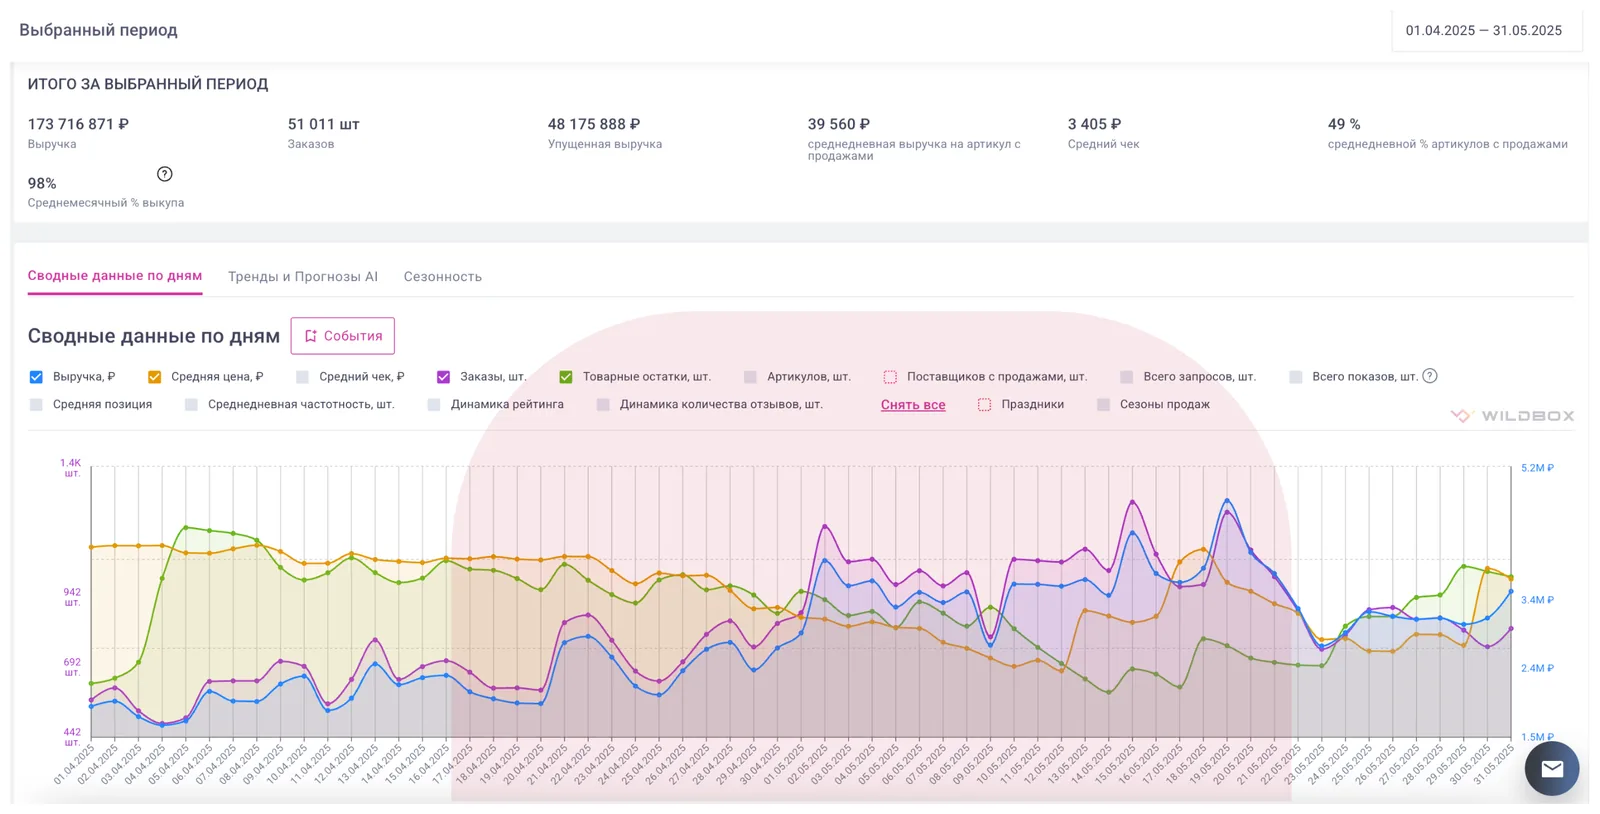Click the help icon near 98% выкупа

(x=165, y=174)
